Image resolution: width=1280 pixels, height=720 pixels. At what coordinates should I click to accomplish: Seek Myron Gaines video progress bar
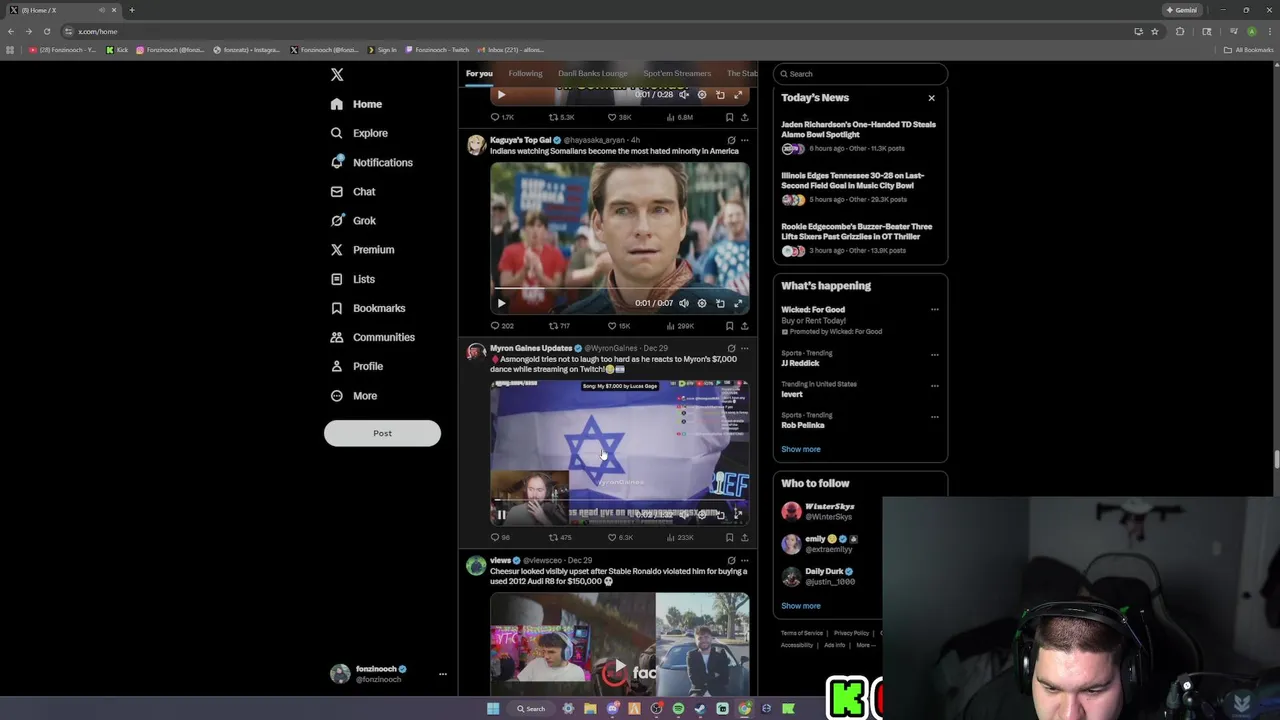[619, 502]
